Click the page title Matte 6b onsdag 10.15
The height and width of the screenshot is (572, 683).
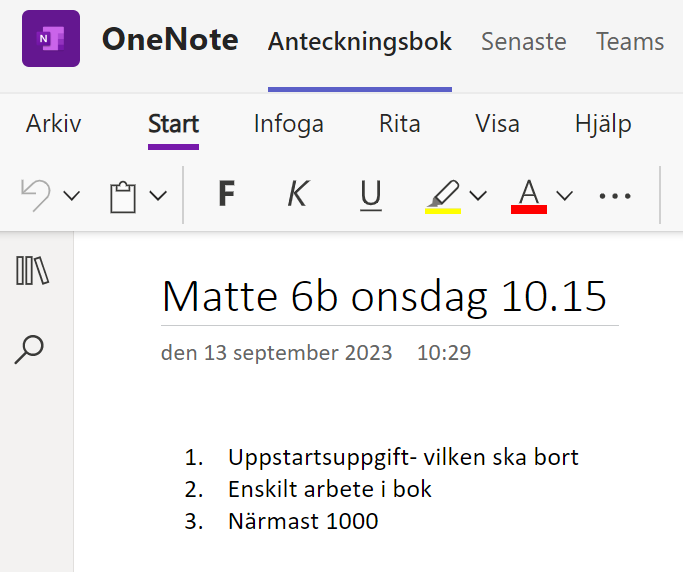(x=384, y=297)
